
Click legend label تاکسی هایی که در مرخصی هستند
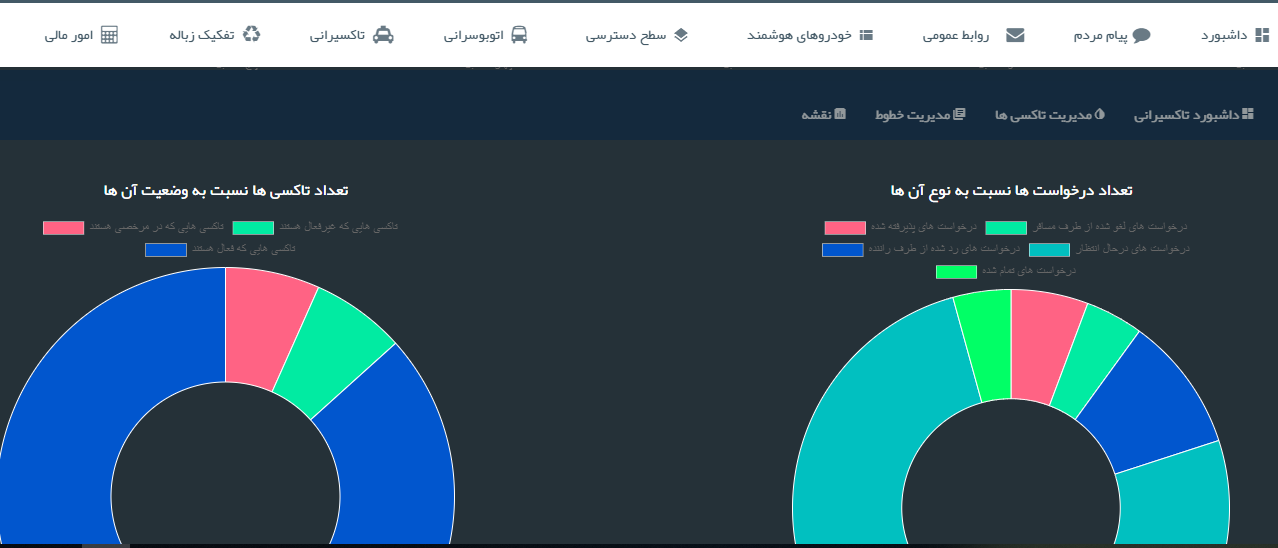click(x=156, y=228)
